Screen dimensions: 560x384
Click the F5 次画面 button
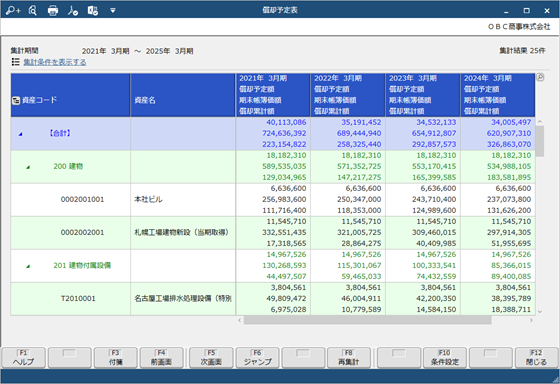(211, 358)
